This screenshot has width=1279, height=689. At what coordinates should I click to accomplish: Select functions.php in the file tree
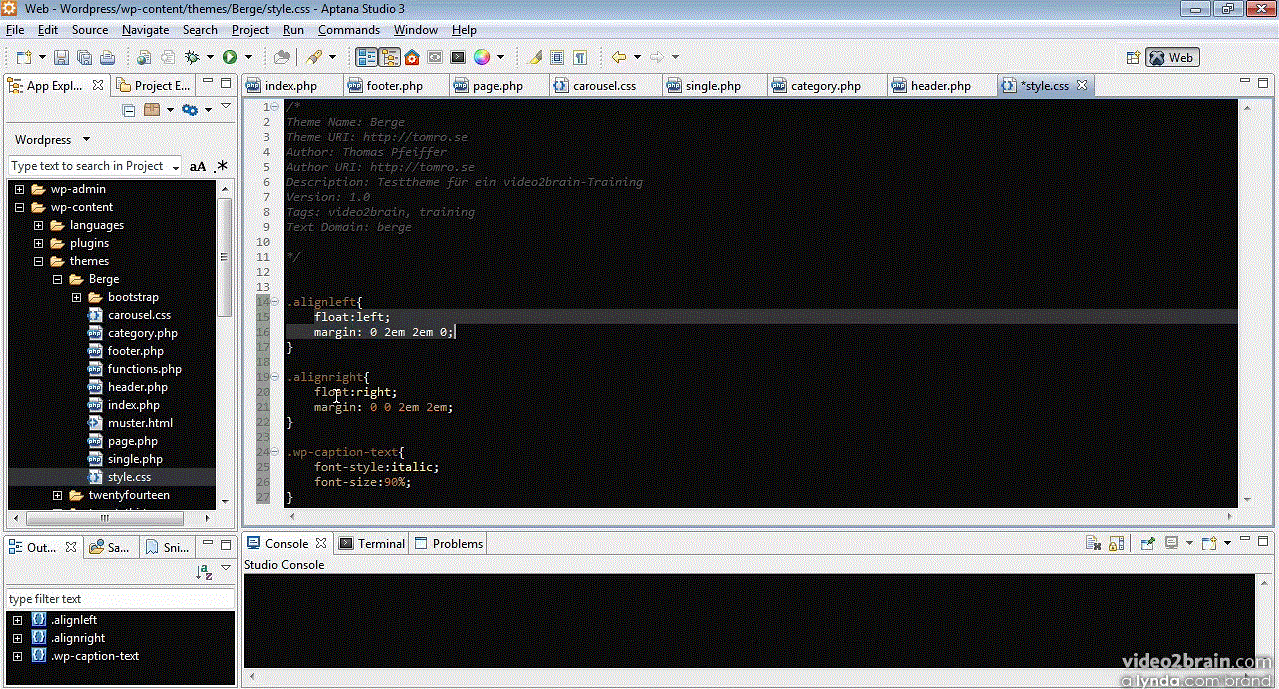point(144,369)
